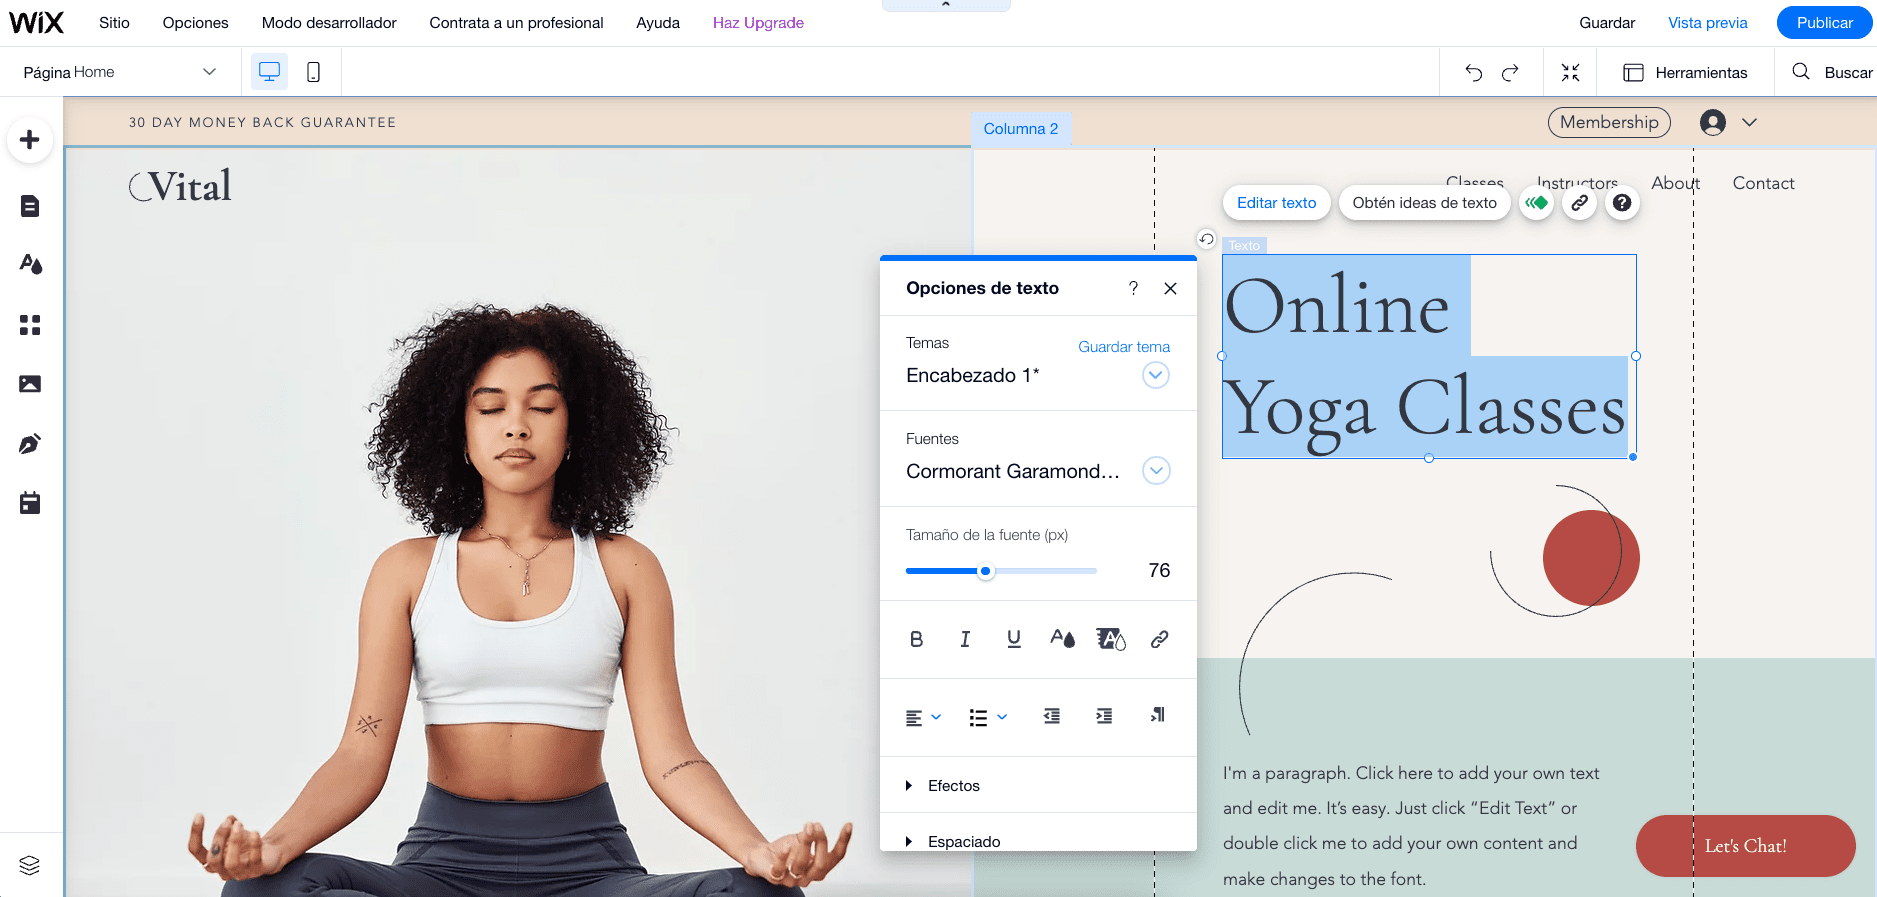The width and height of the screenshot is (1877, 897).
Task: Click the Publicar button
Action: tap(1825, 22)
